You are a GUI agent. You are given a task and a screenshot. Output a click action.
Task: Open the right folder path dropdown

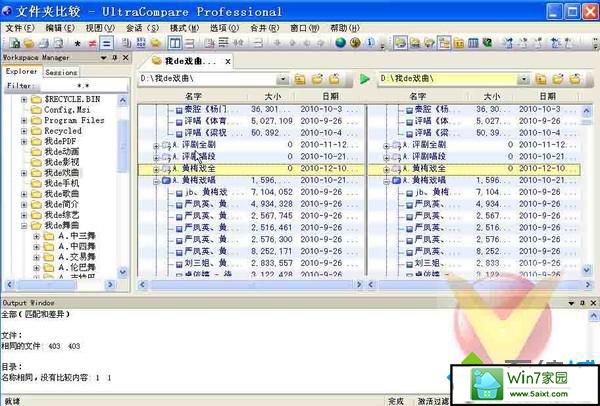click(523, 79)
